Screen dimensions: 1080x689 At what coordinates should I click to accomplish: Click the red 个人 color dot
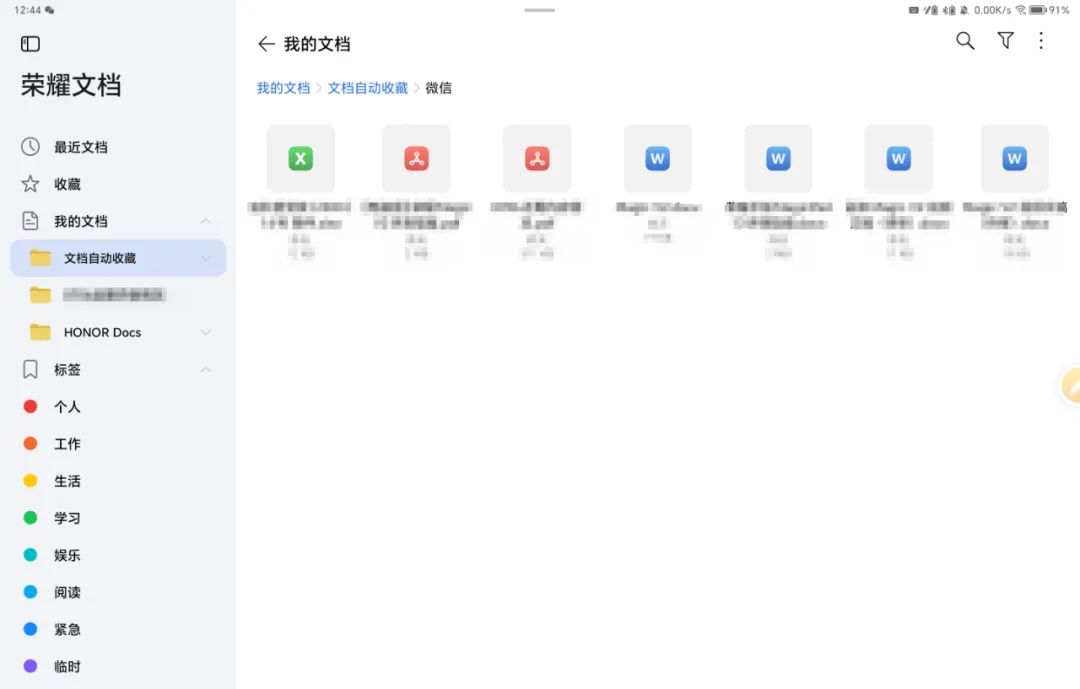30,407
